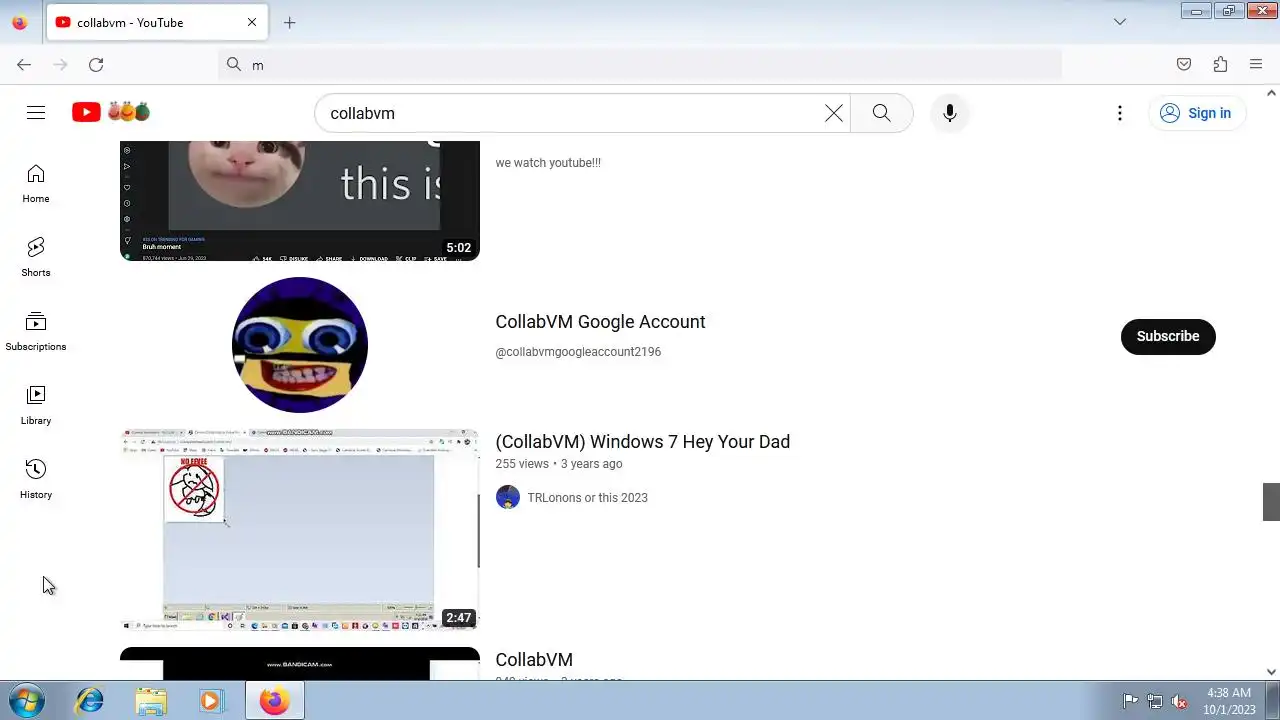
Task: Click the @collabvmgoogleaccount2196 handle
Action: point(578,352)
